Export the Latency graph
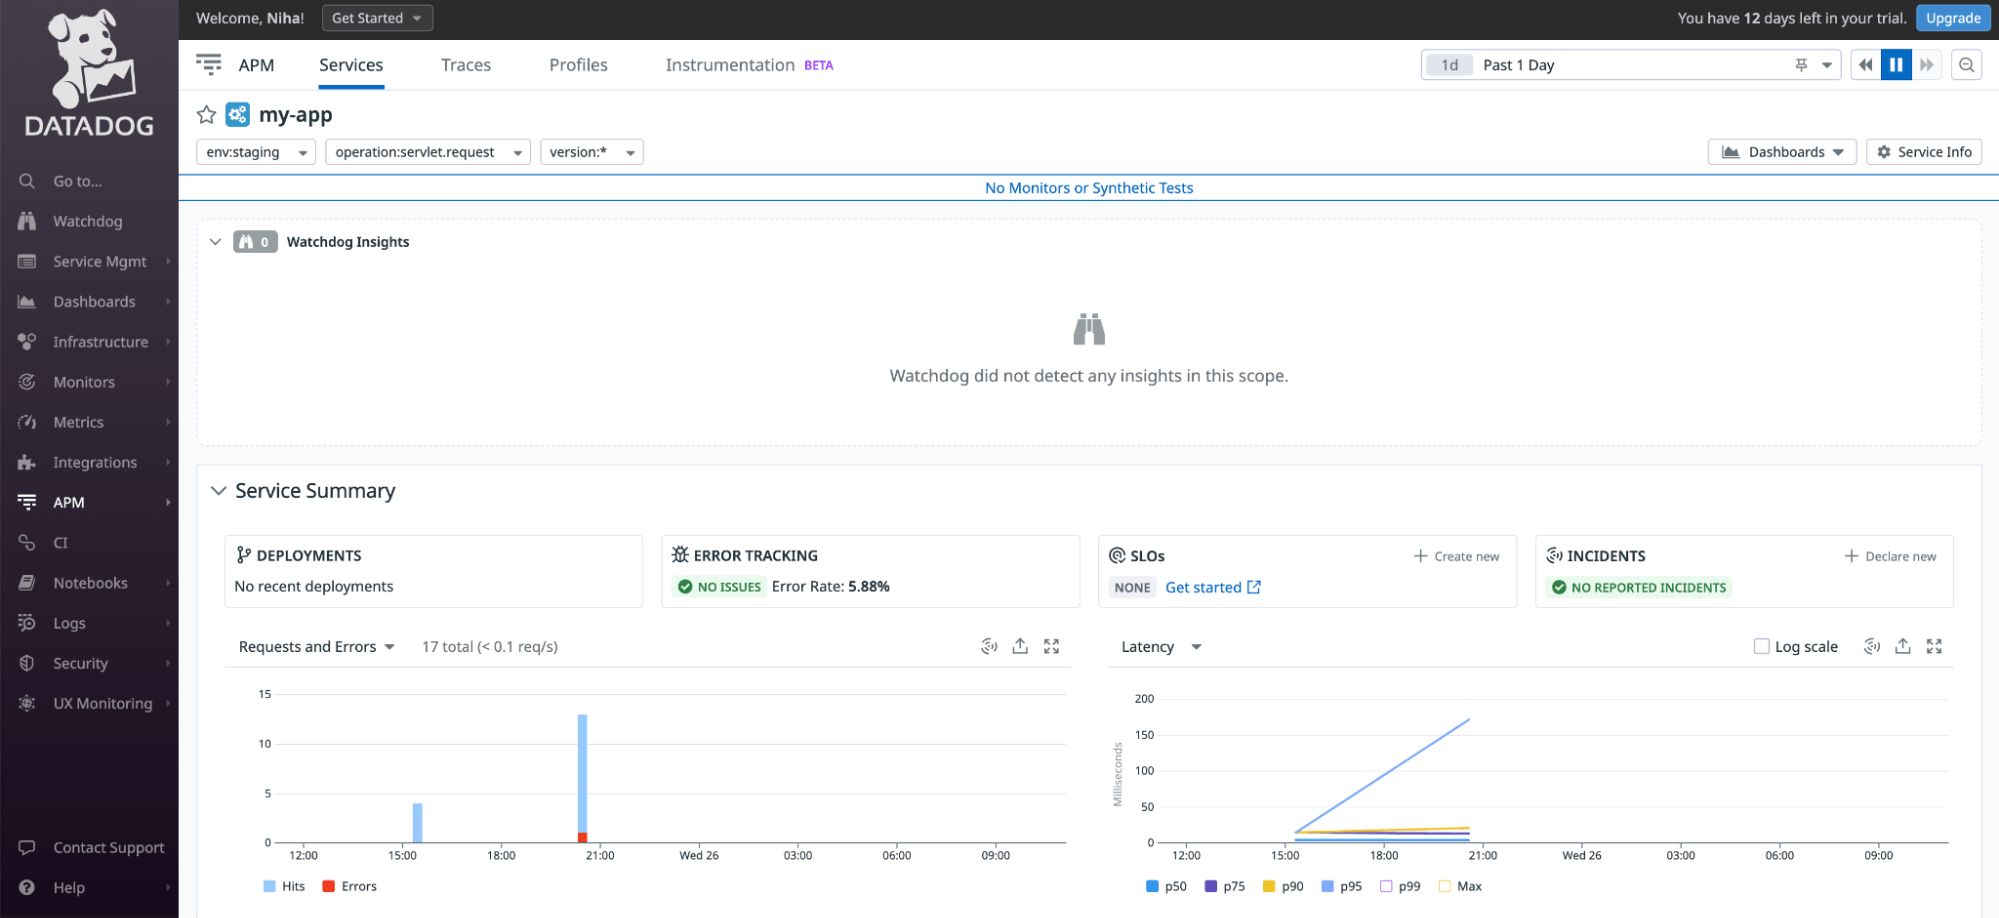This screenshot has width=1999, height=918. tap(1903, 646)
